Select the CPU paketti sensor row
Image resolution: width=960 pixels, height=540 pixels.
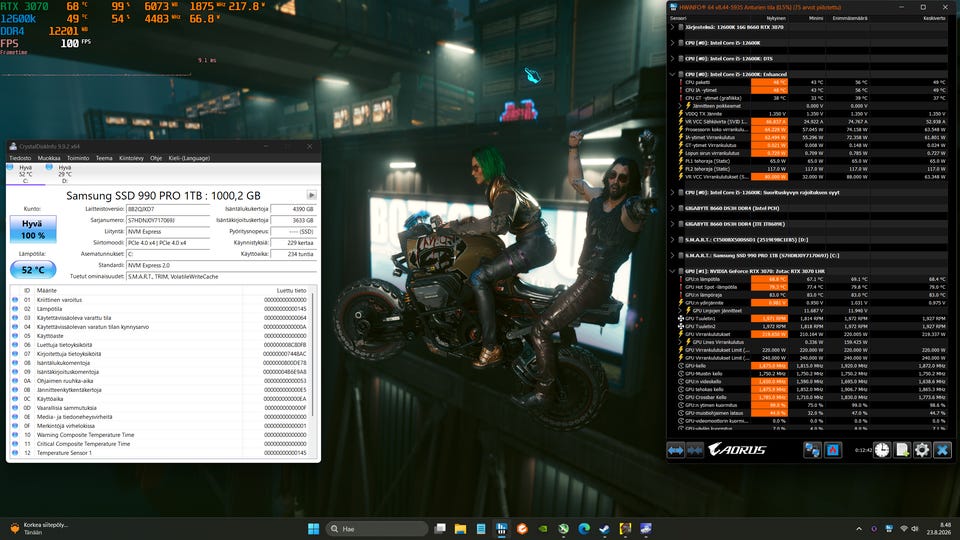click(812, 82)
